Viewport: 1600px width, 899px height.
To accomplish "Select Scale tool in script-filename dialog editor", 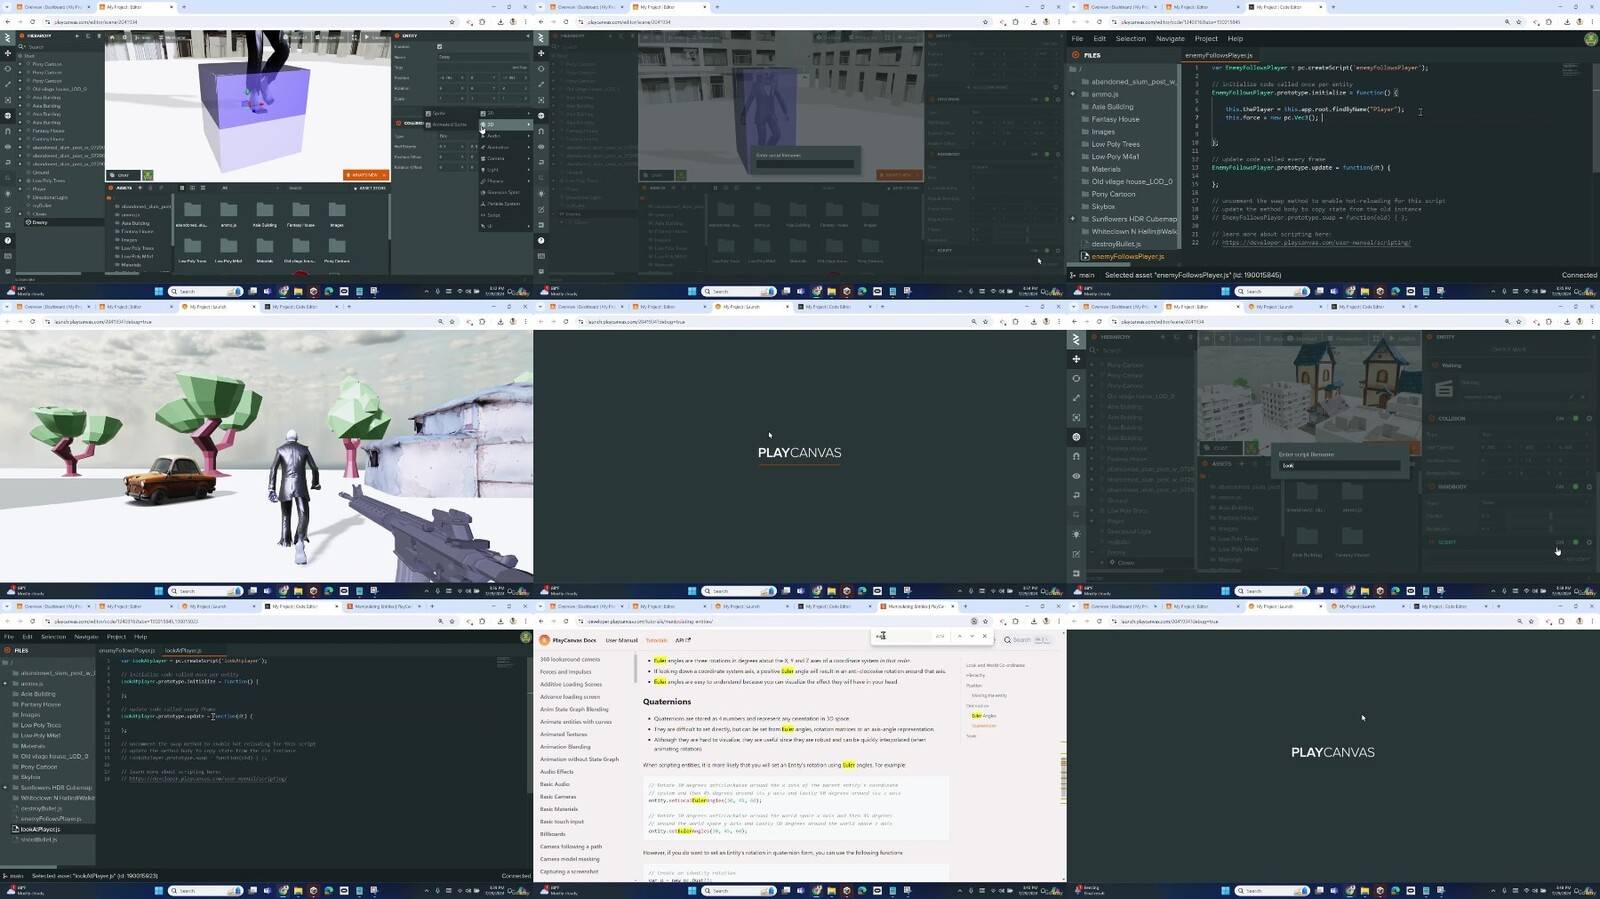I will click(1076, 398).
